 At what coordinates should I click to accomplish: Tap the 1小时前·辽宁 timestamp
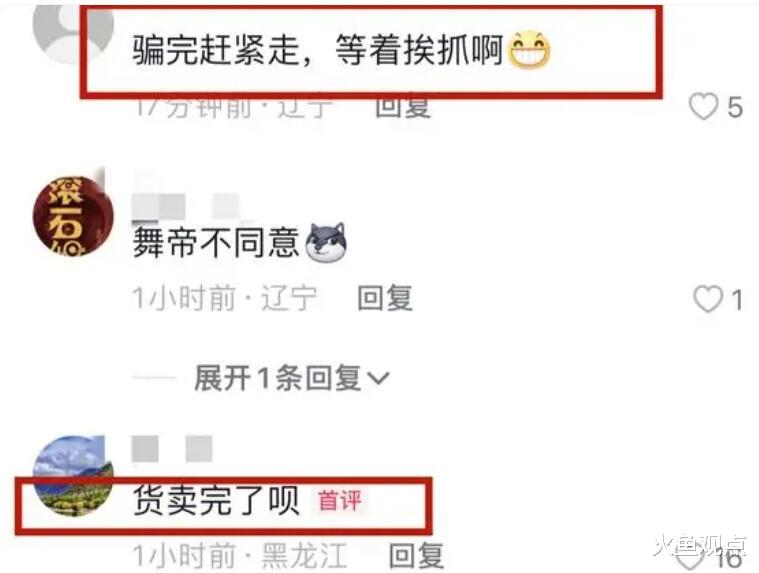225,298
